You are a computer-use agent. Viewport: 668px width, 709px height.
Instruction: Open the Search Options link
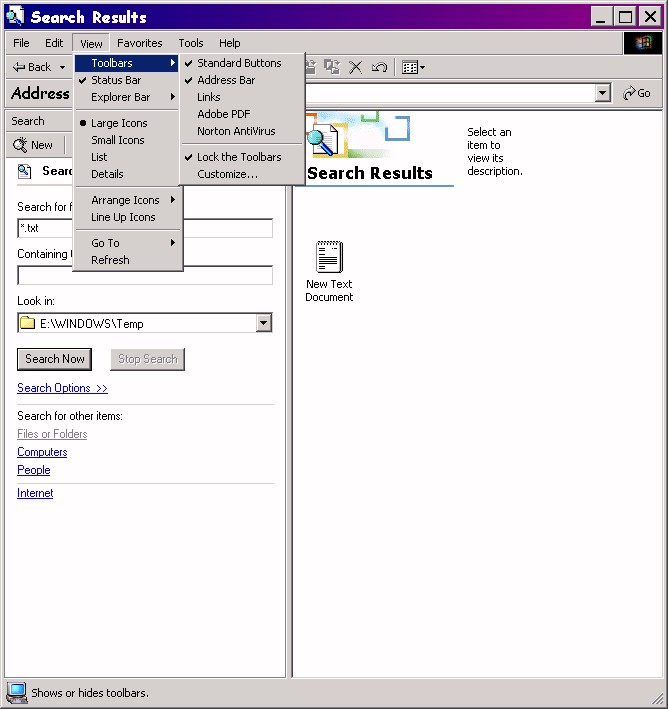click(x=62, y=388)
